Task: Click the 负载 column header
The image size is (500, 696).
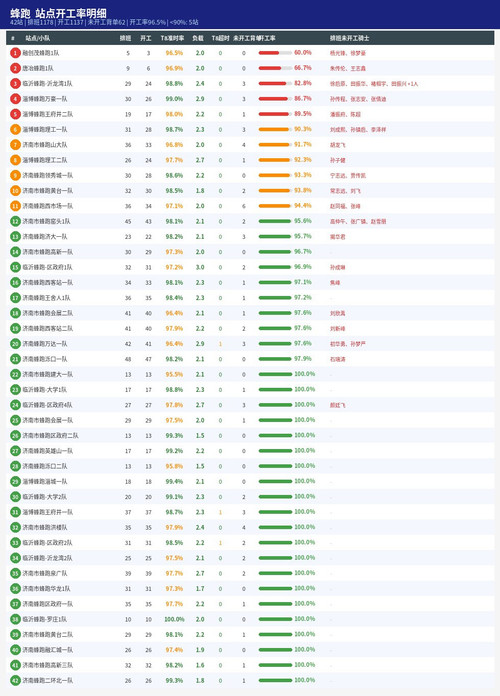Action: pyautogui.click(x=198, y=39)
